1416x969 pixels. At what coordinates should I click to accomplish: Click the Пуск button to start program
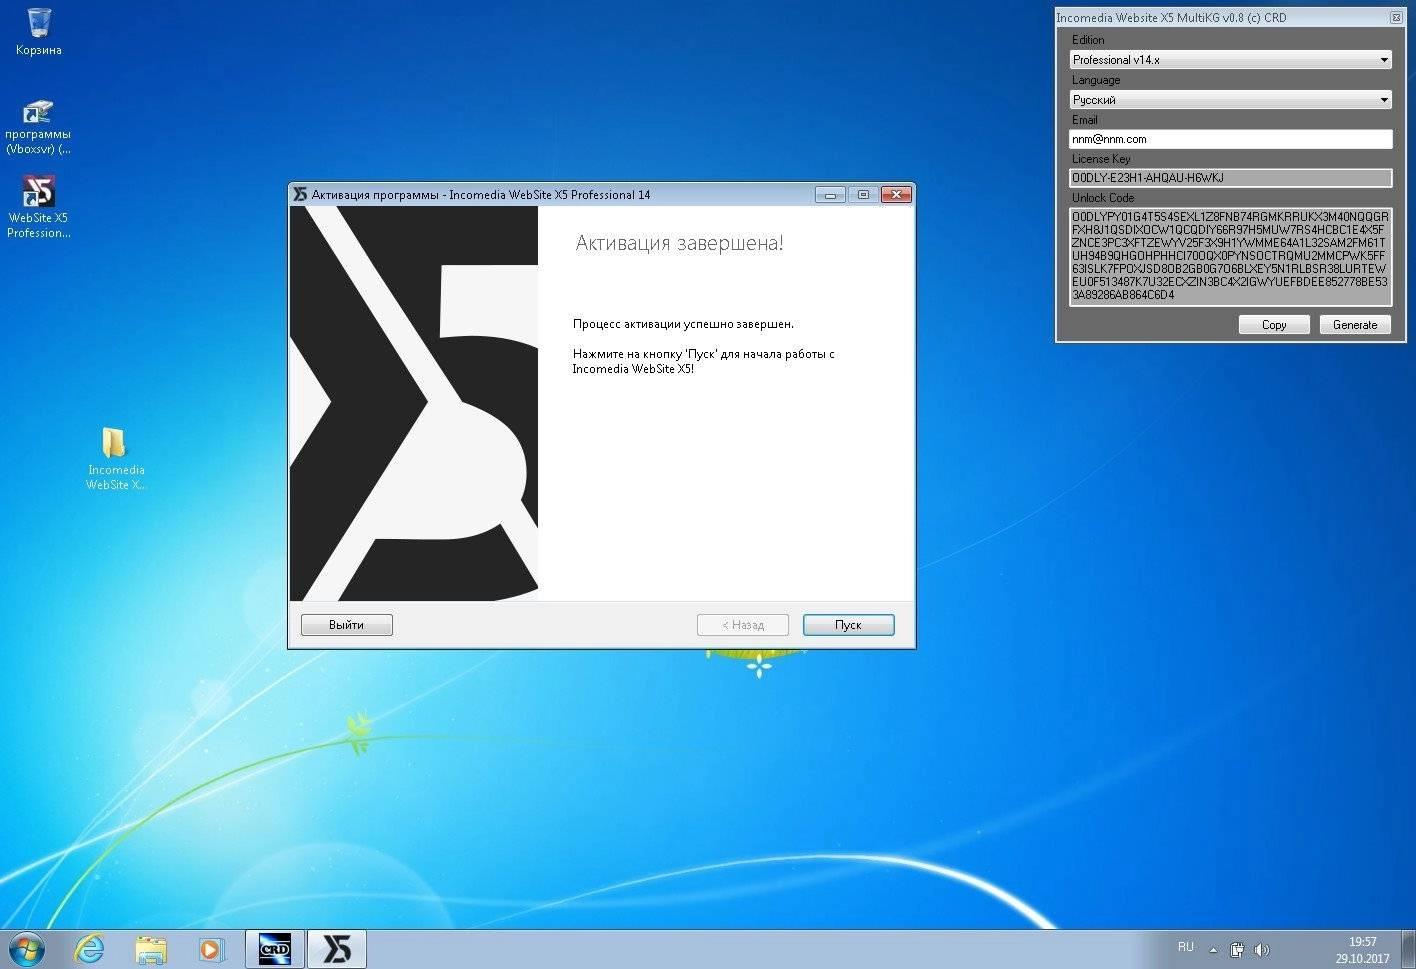[x=848, y=625]
